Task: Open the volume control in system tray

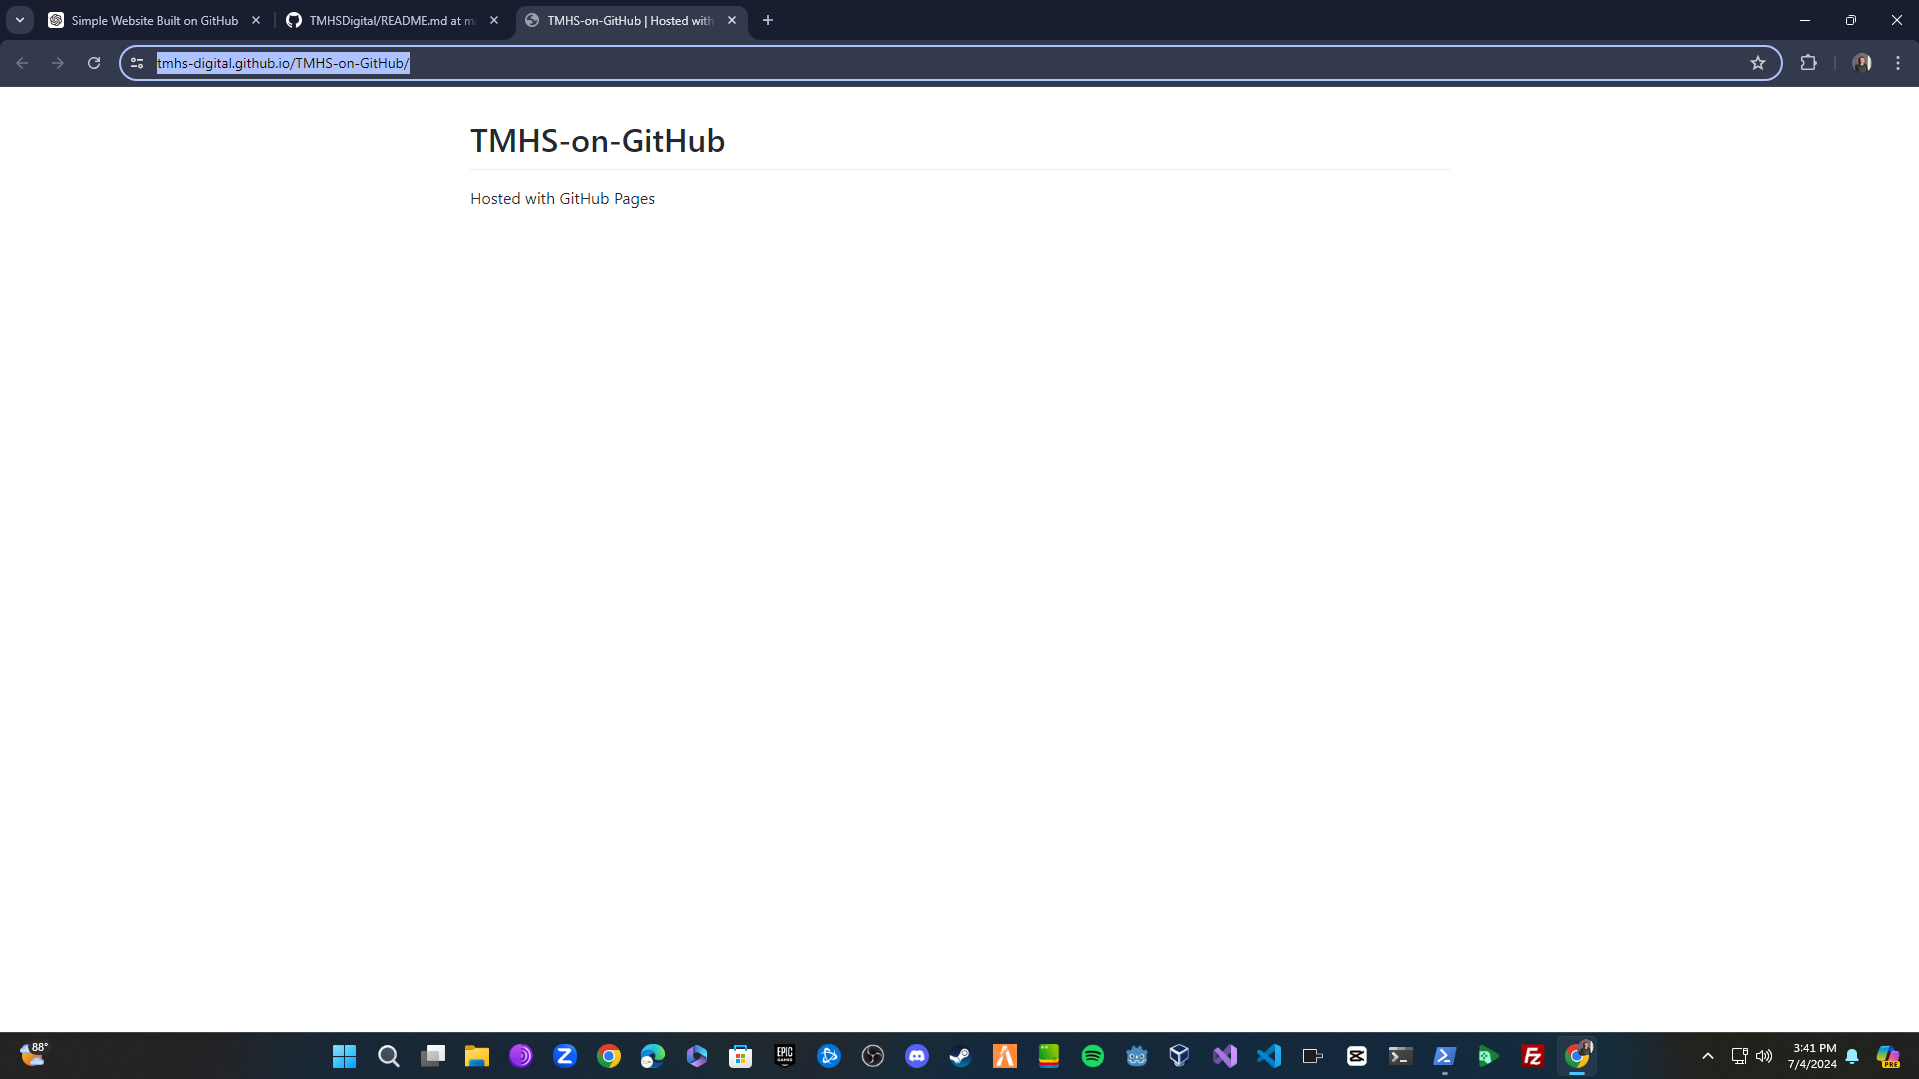Action: (x=1764, y=1056)
